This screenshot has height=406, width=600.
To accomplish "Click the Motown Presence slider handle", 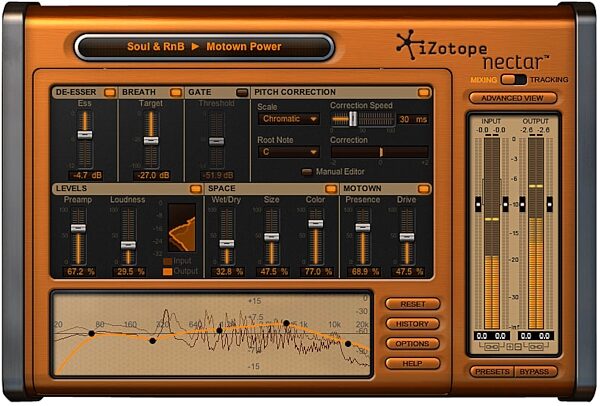I will click(363, 228).
